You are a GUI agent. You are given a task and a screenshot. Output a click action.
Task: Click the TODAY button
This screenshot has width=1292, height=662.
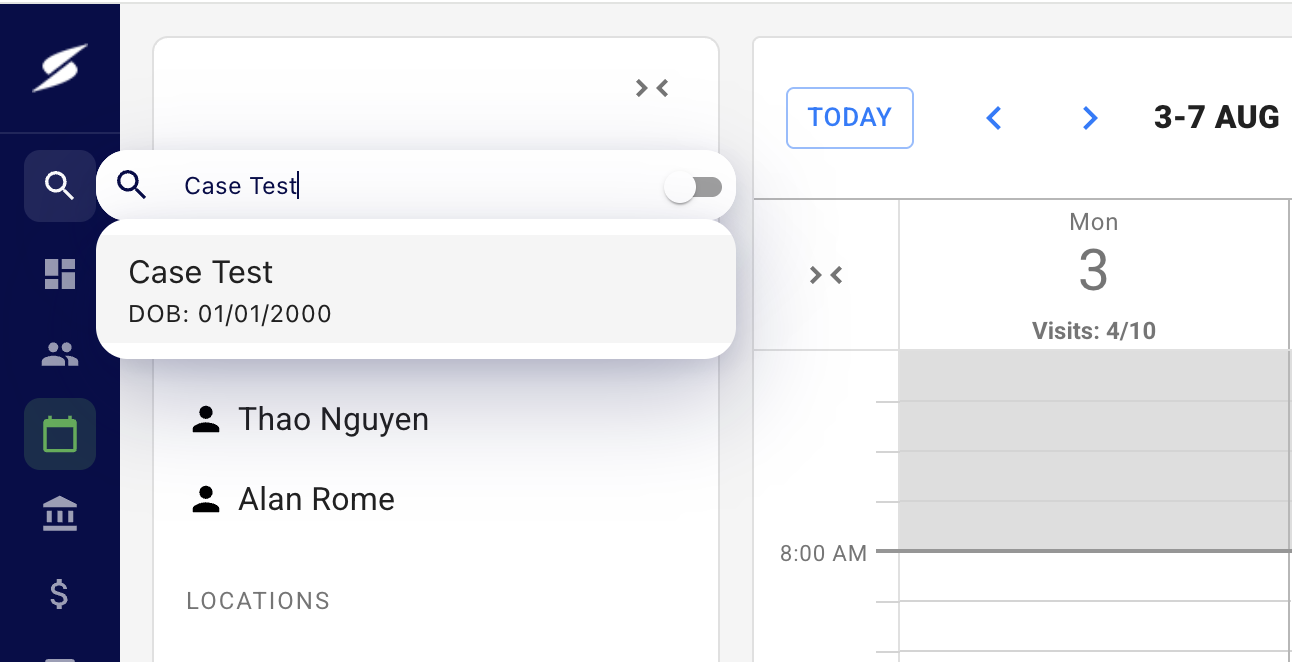[850, 118]
